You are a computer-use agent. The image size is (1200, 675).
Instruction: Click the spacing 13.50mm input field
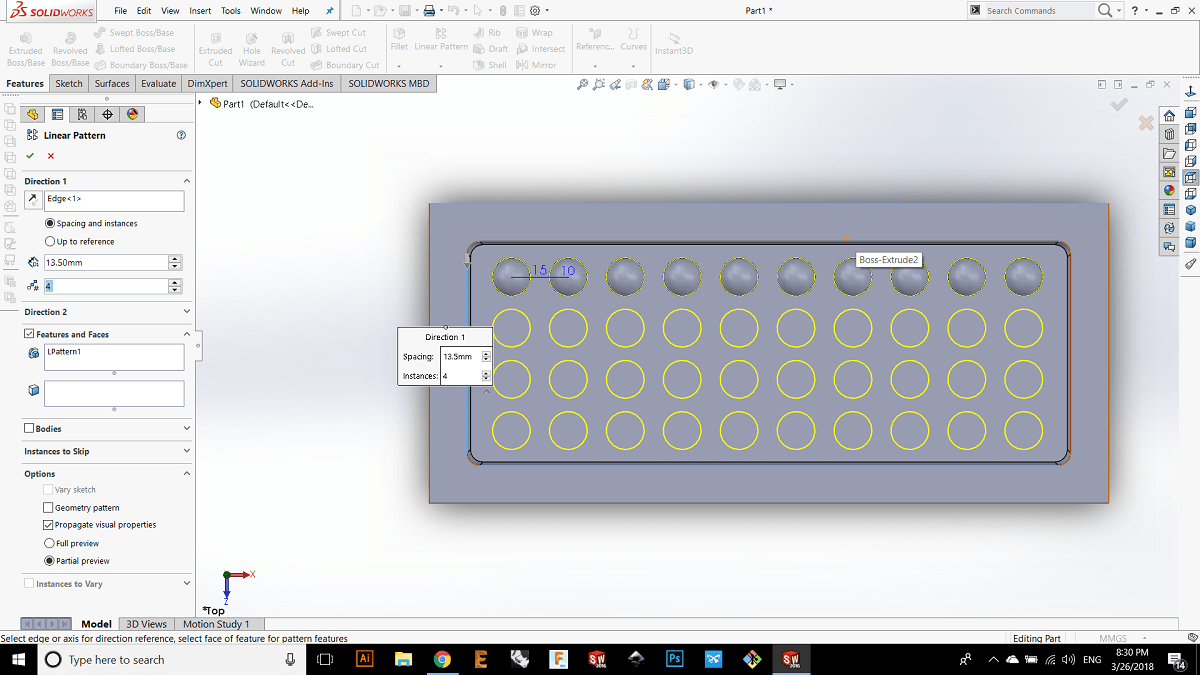click(x=106, y=262)
